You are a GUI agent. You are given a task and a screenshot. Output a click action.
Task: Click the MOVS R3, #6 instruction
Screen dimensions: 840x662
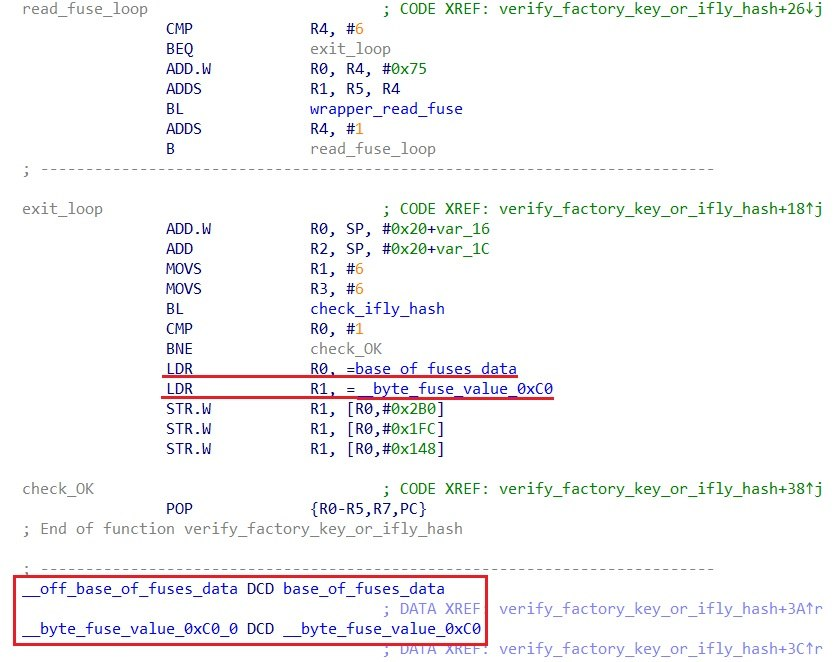point(265,289)
